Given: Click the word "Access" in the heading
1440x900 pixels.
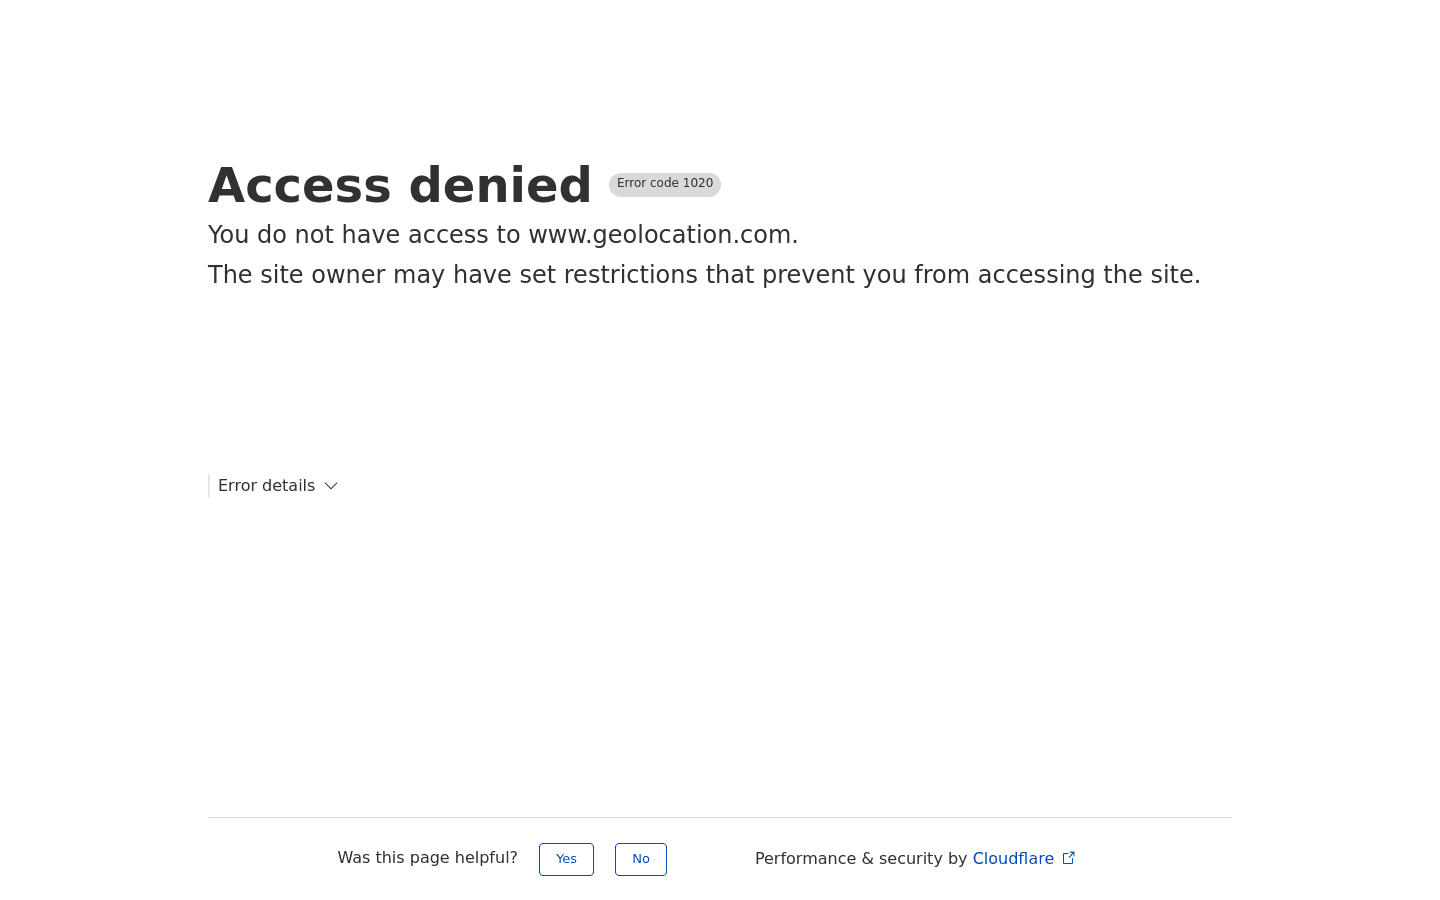Looking at the screenshot, I should tap(300, 186).
